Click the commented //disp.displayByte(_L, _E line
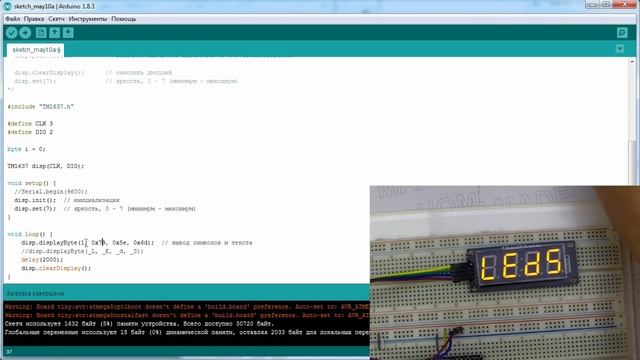640x360 pixels. tap(82, 251)
